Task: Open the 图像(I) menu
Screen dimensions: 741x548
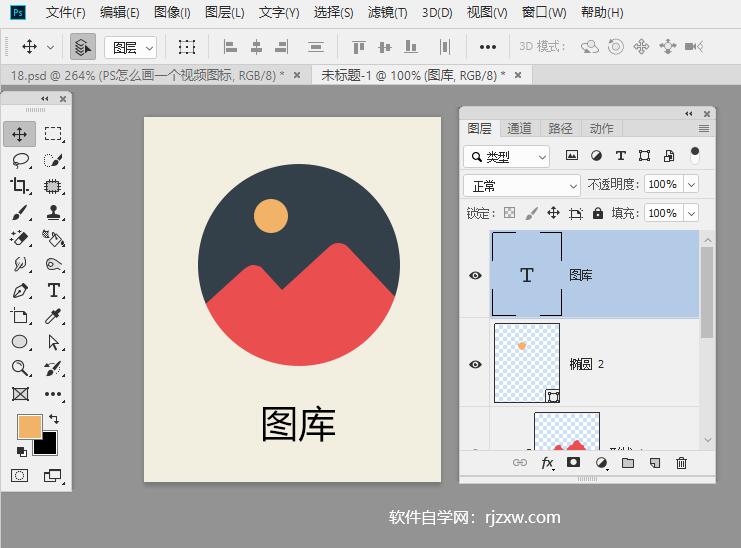Action: coord(172,12)
